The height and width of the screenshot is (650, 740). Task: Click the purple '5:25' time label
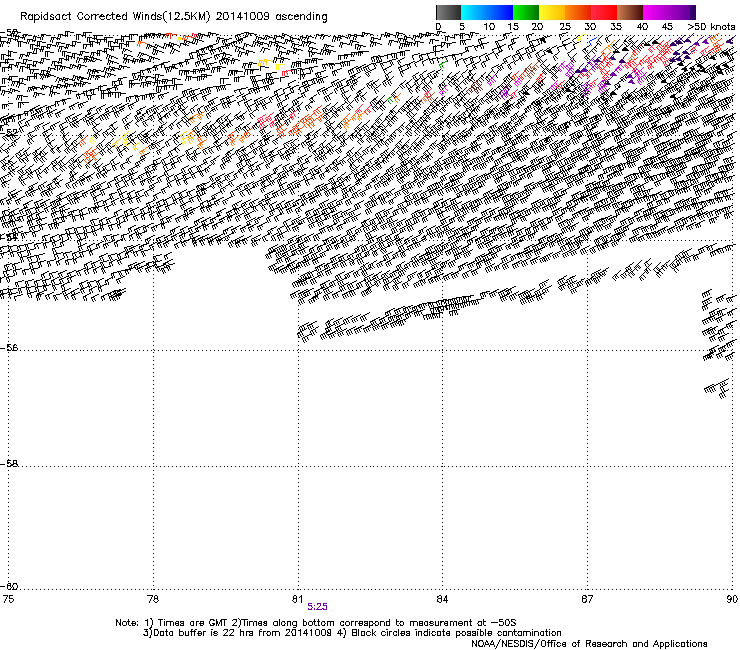317,607
